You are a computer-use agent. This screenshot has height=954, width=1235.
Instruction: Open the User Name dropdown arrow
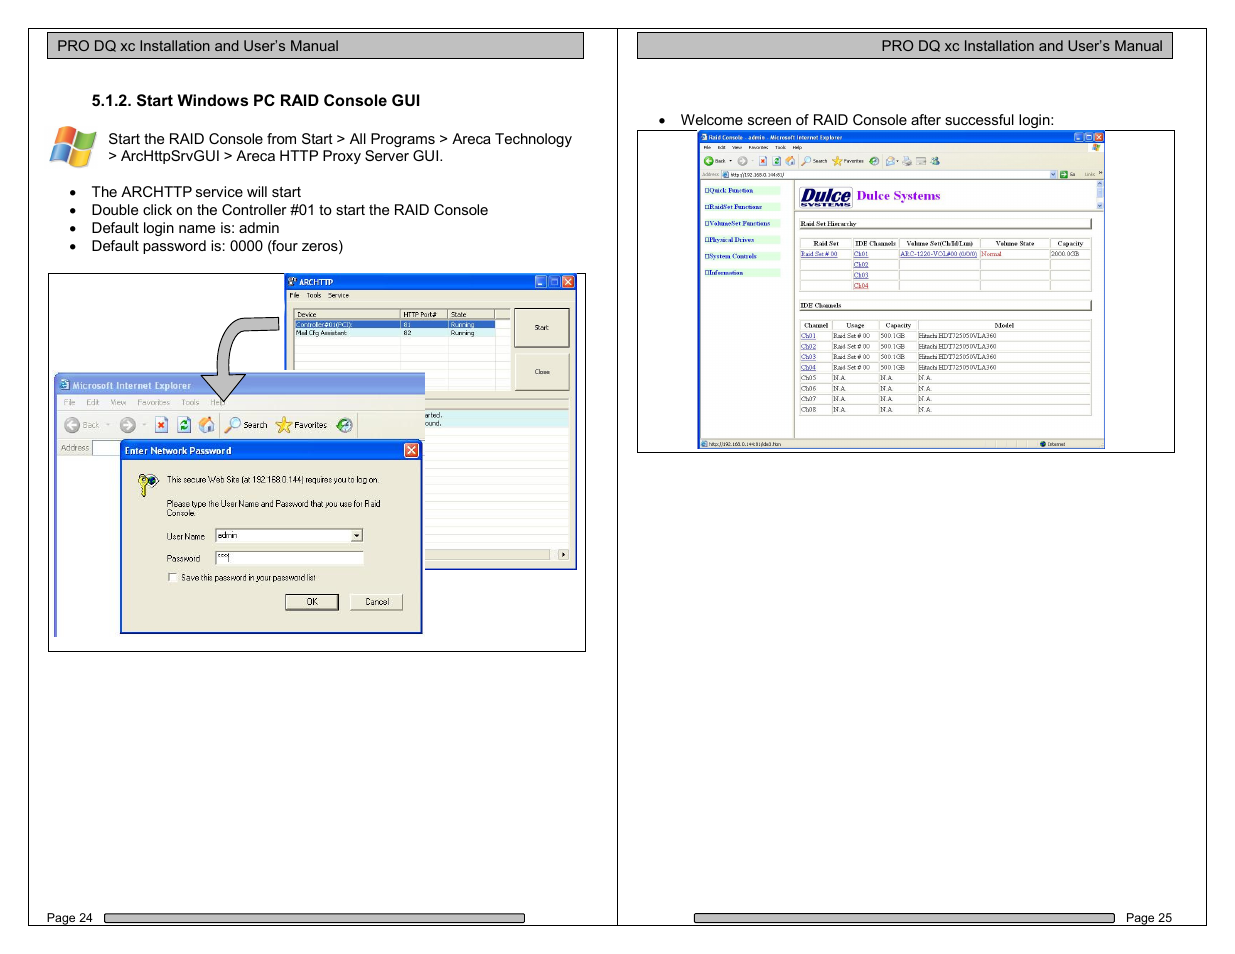click(357, 536)
